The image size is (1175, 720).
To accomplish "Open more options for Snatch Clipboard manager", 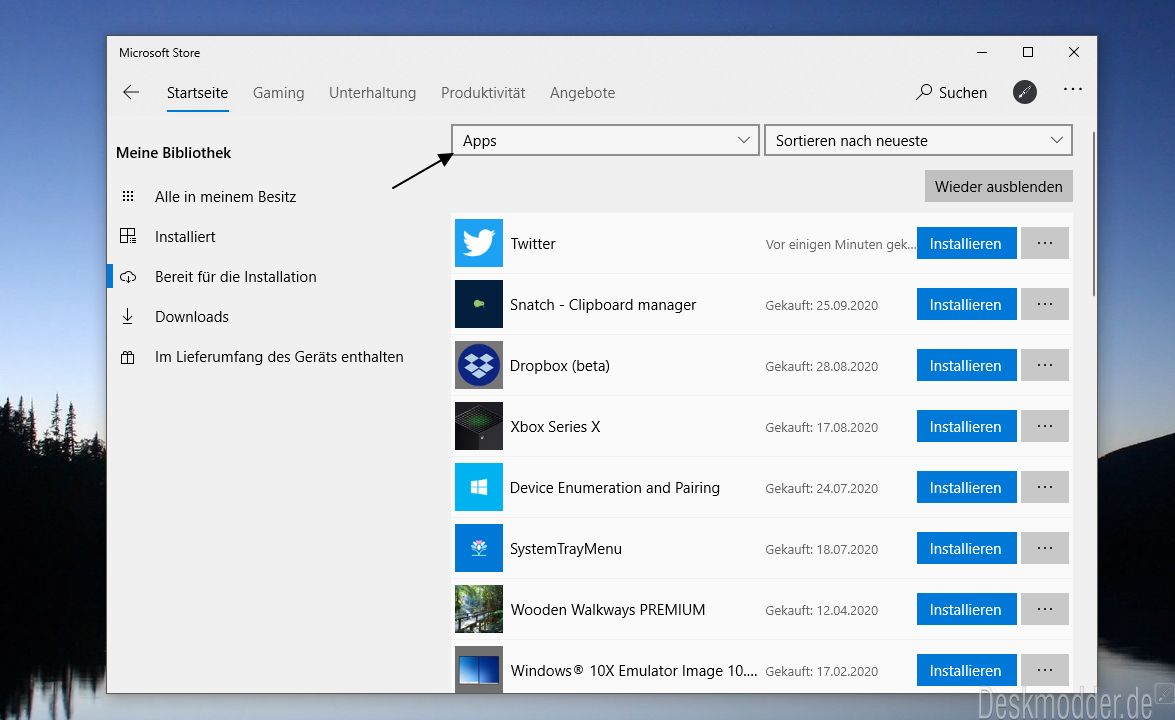I will point(1045,303).
